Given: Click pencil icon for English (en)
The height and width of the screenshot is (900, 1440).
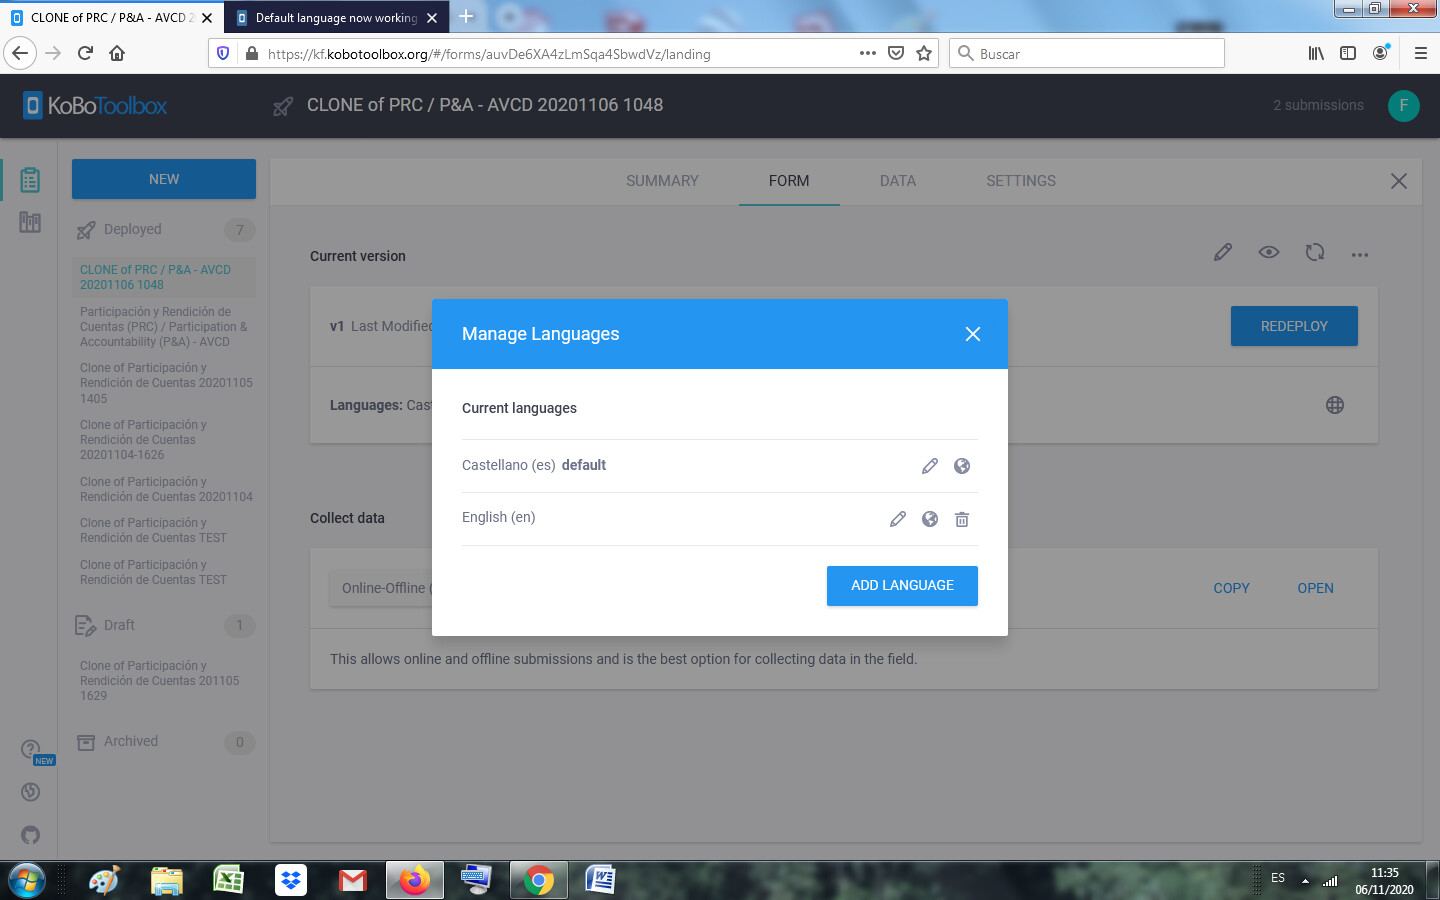Looking at the screenshot, I should point(897,519).
